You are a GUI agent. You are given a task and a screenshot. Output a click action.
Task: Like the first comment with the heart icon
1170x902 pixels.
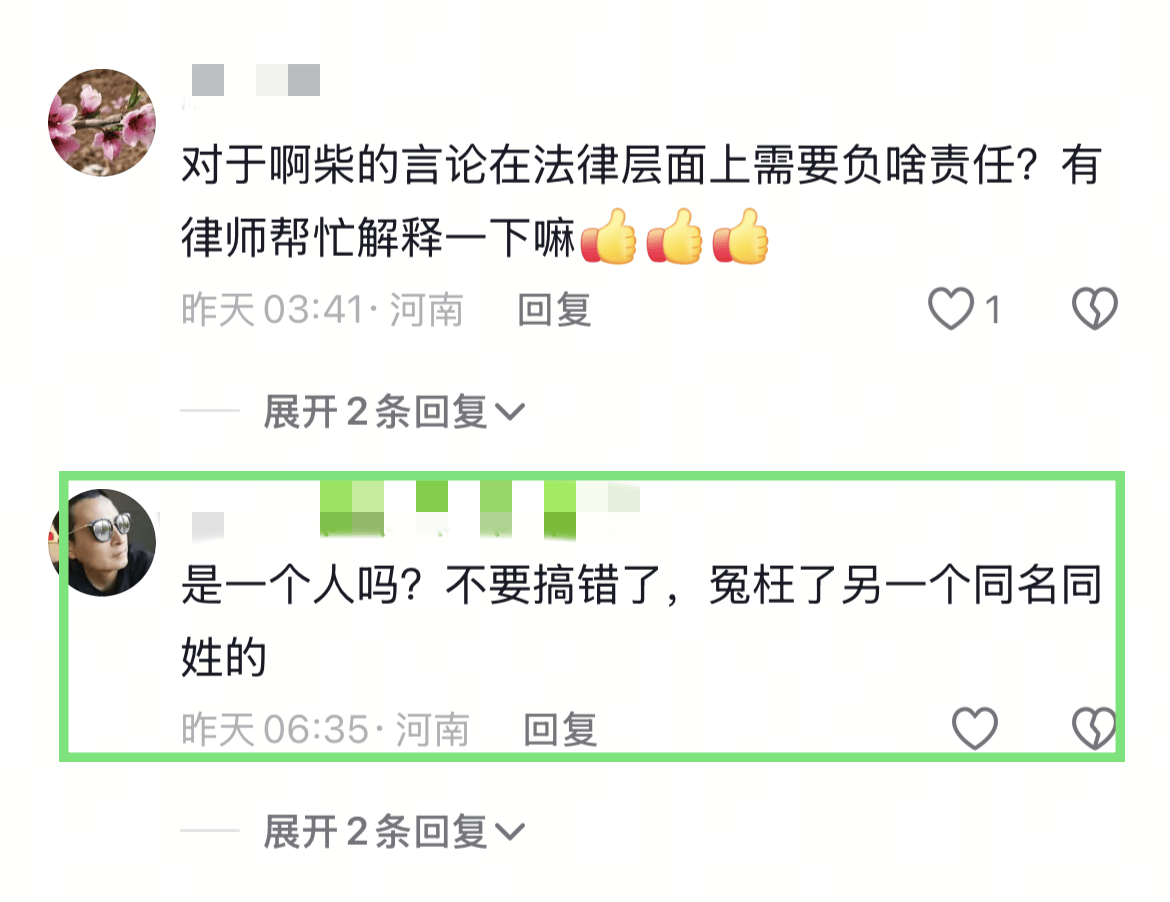[951, 308]
